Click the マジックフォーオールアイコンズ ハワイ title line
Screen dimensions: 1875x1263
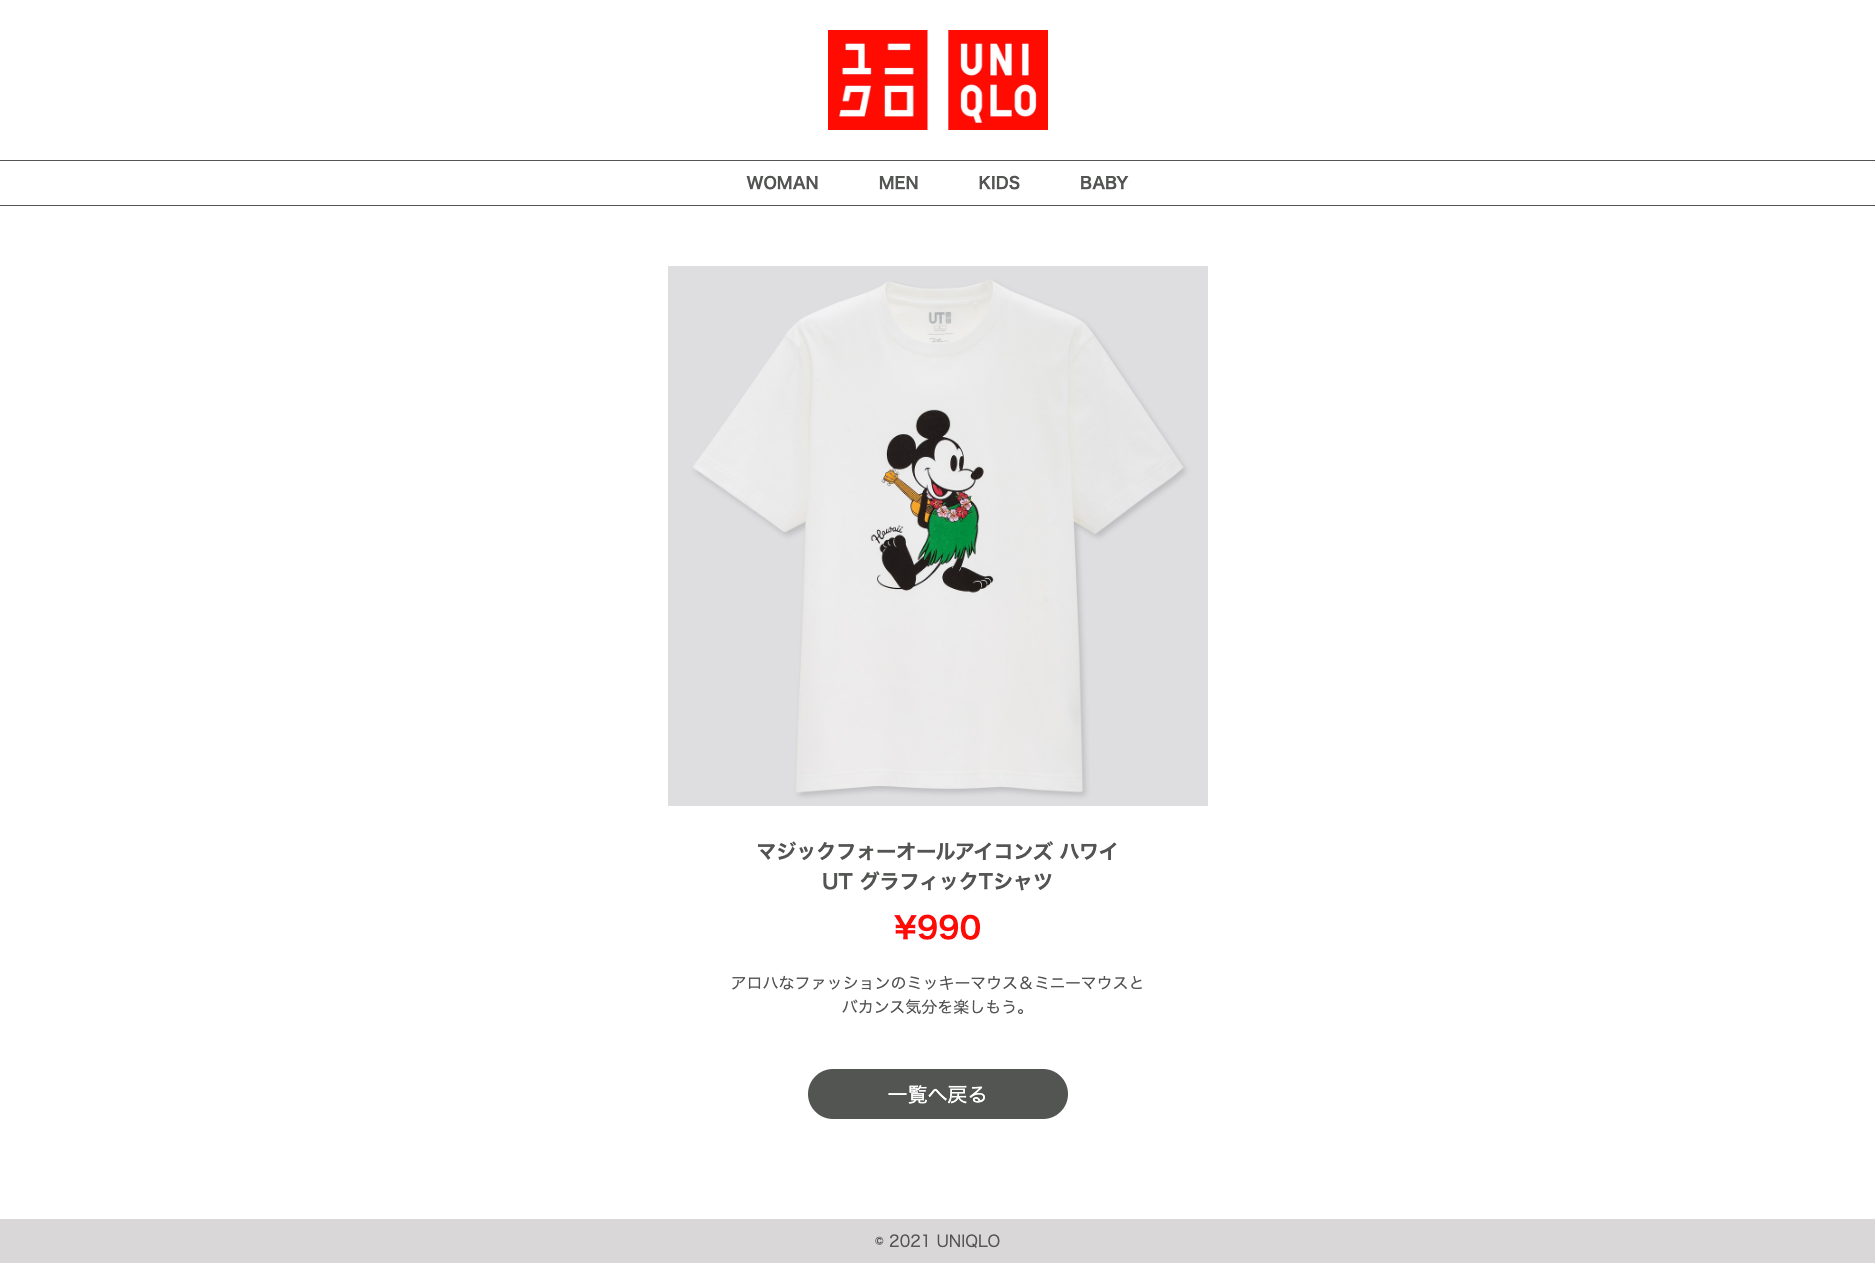937,851
